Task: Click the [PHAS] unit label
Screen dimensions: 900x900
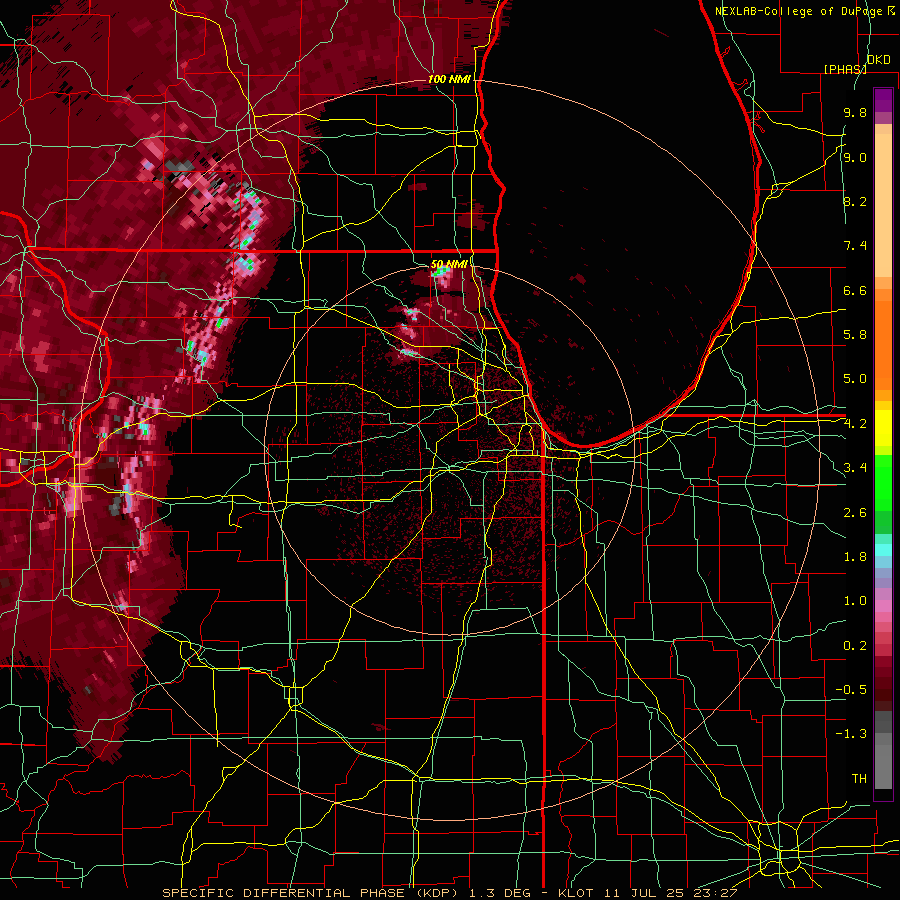Action: pyautogui.click(x=845, y=69)
